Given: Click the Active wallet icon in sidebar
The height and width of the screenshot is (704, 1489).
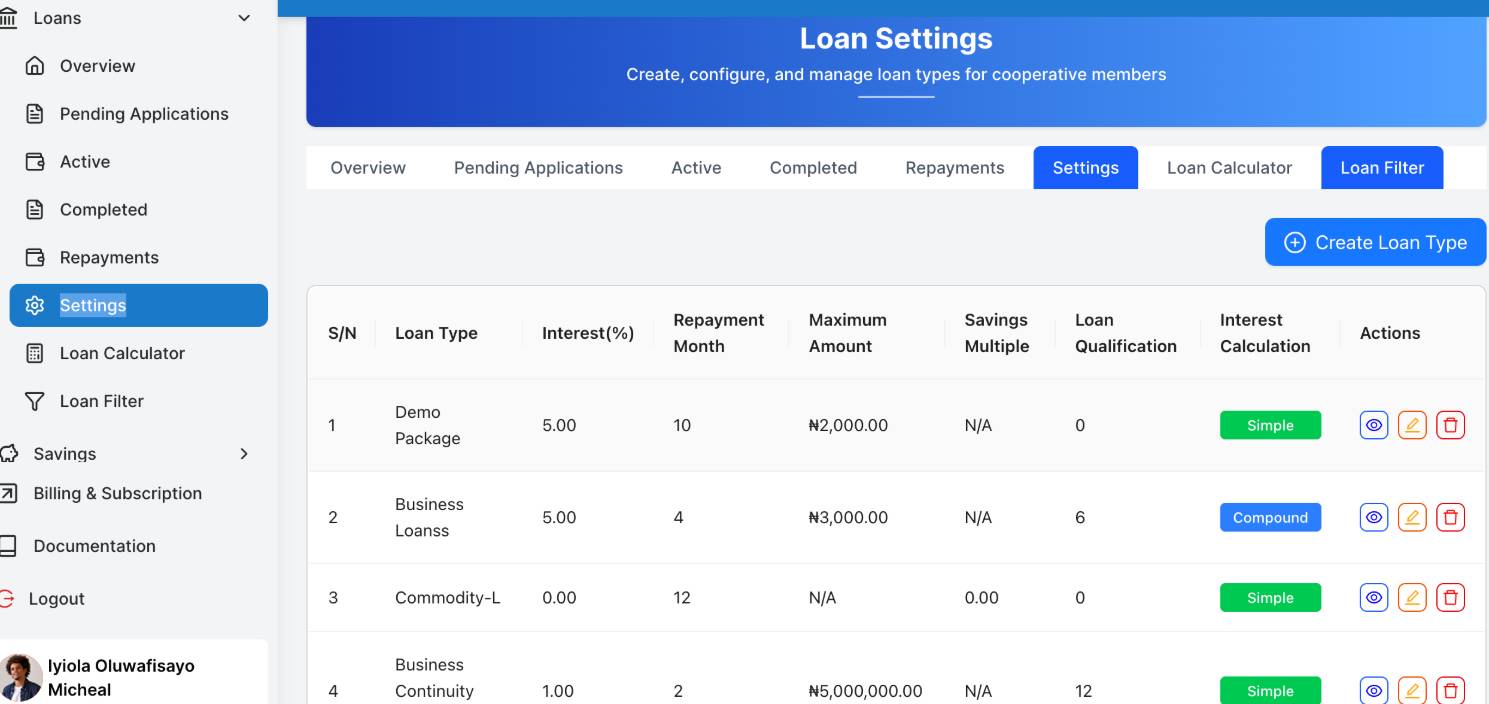Looking at the screenshot, I should 35,162.
